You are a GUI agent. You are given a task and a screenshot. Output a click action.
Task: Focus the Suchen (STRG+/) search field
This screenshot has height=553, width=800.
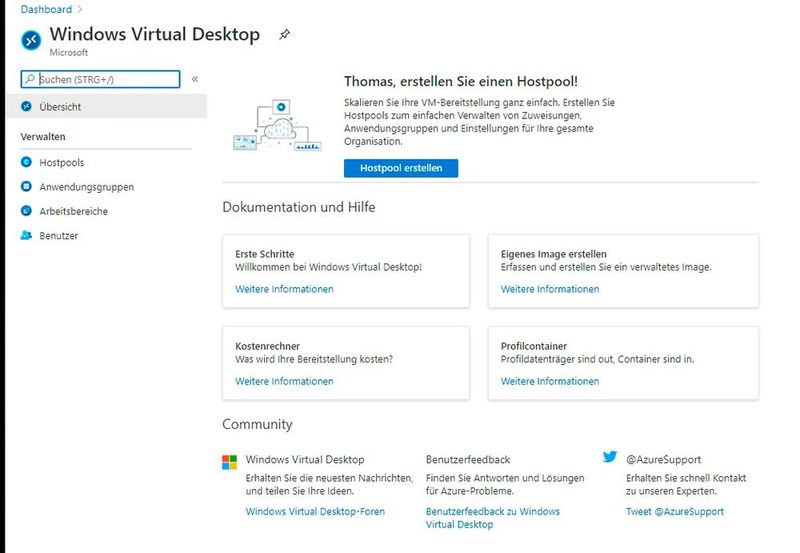click(x=101, y=79)
